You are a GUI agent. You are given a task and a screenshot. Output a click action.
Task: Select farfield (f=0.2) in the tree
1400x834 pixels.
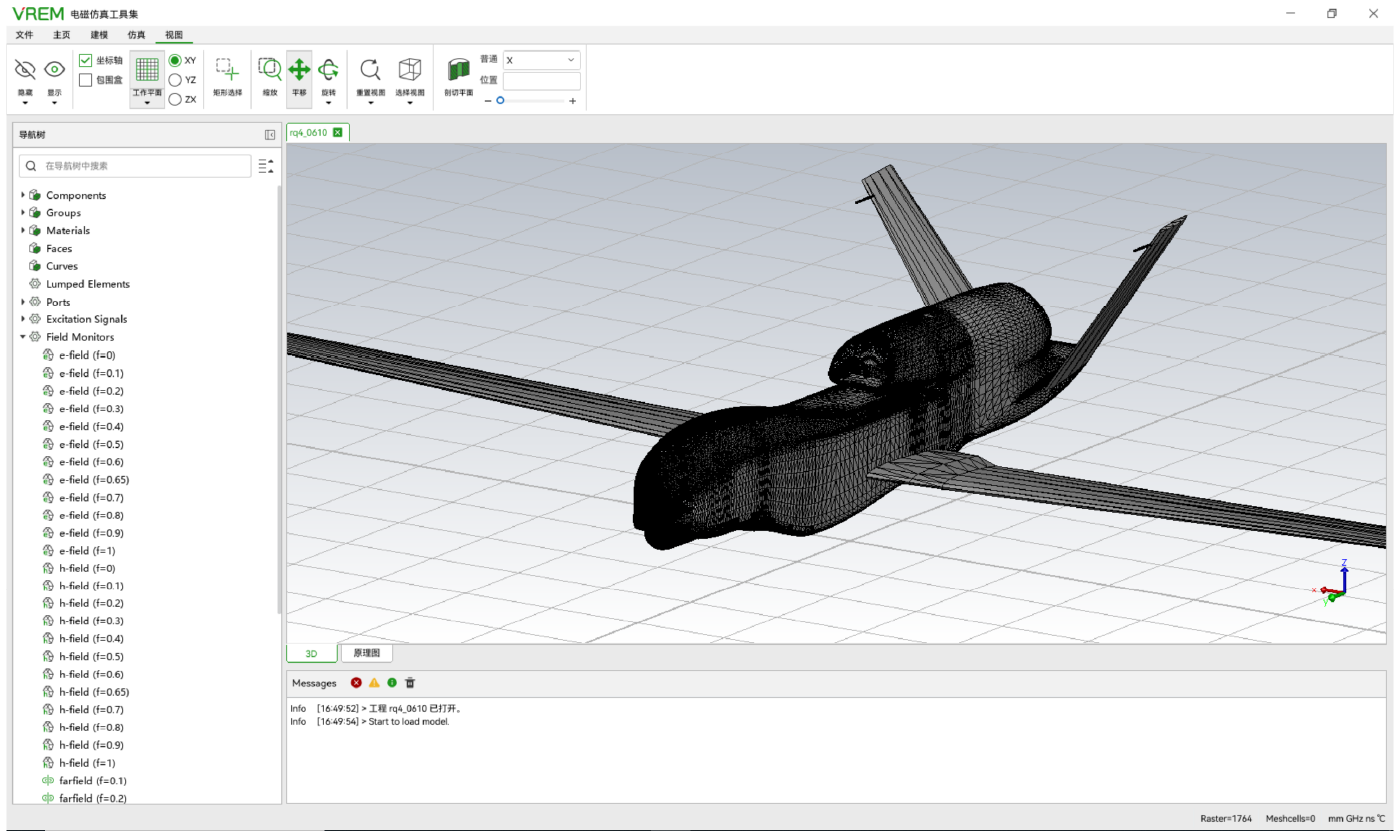(x=92, y=799)
